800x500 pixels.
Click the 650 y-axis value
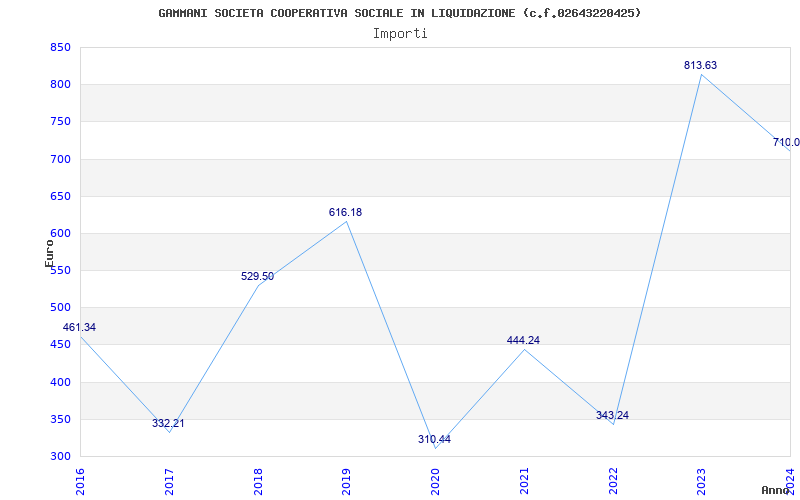(60, 196)
